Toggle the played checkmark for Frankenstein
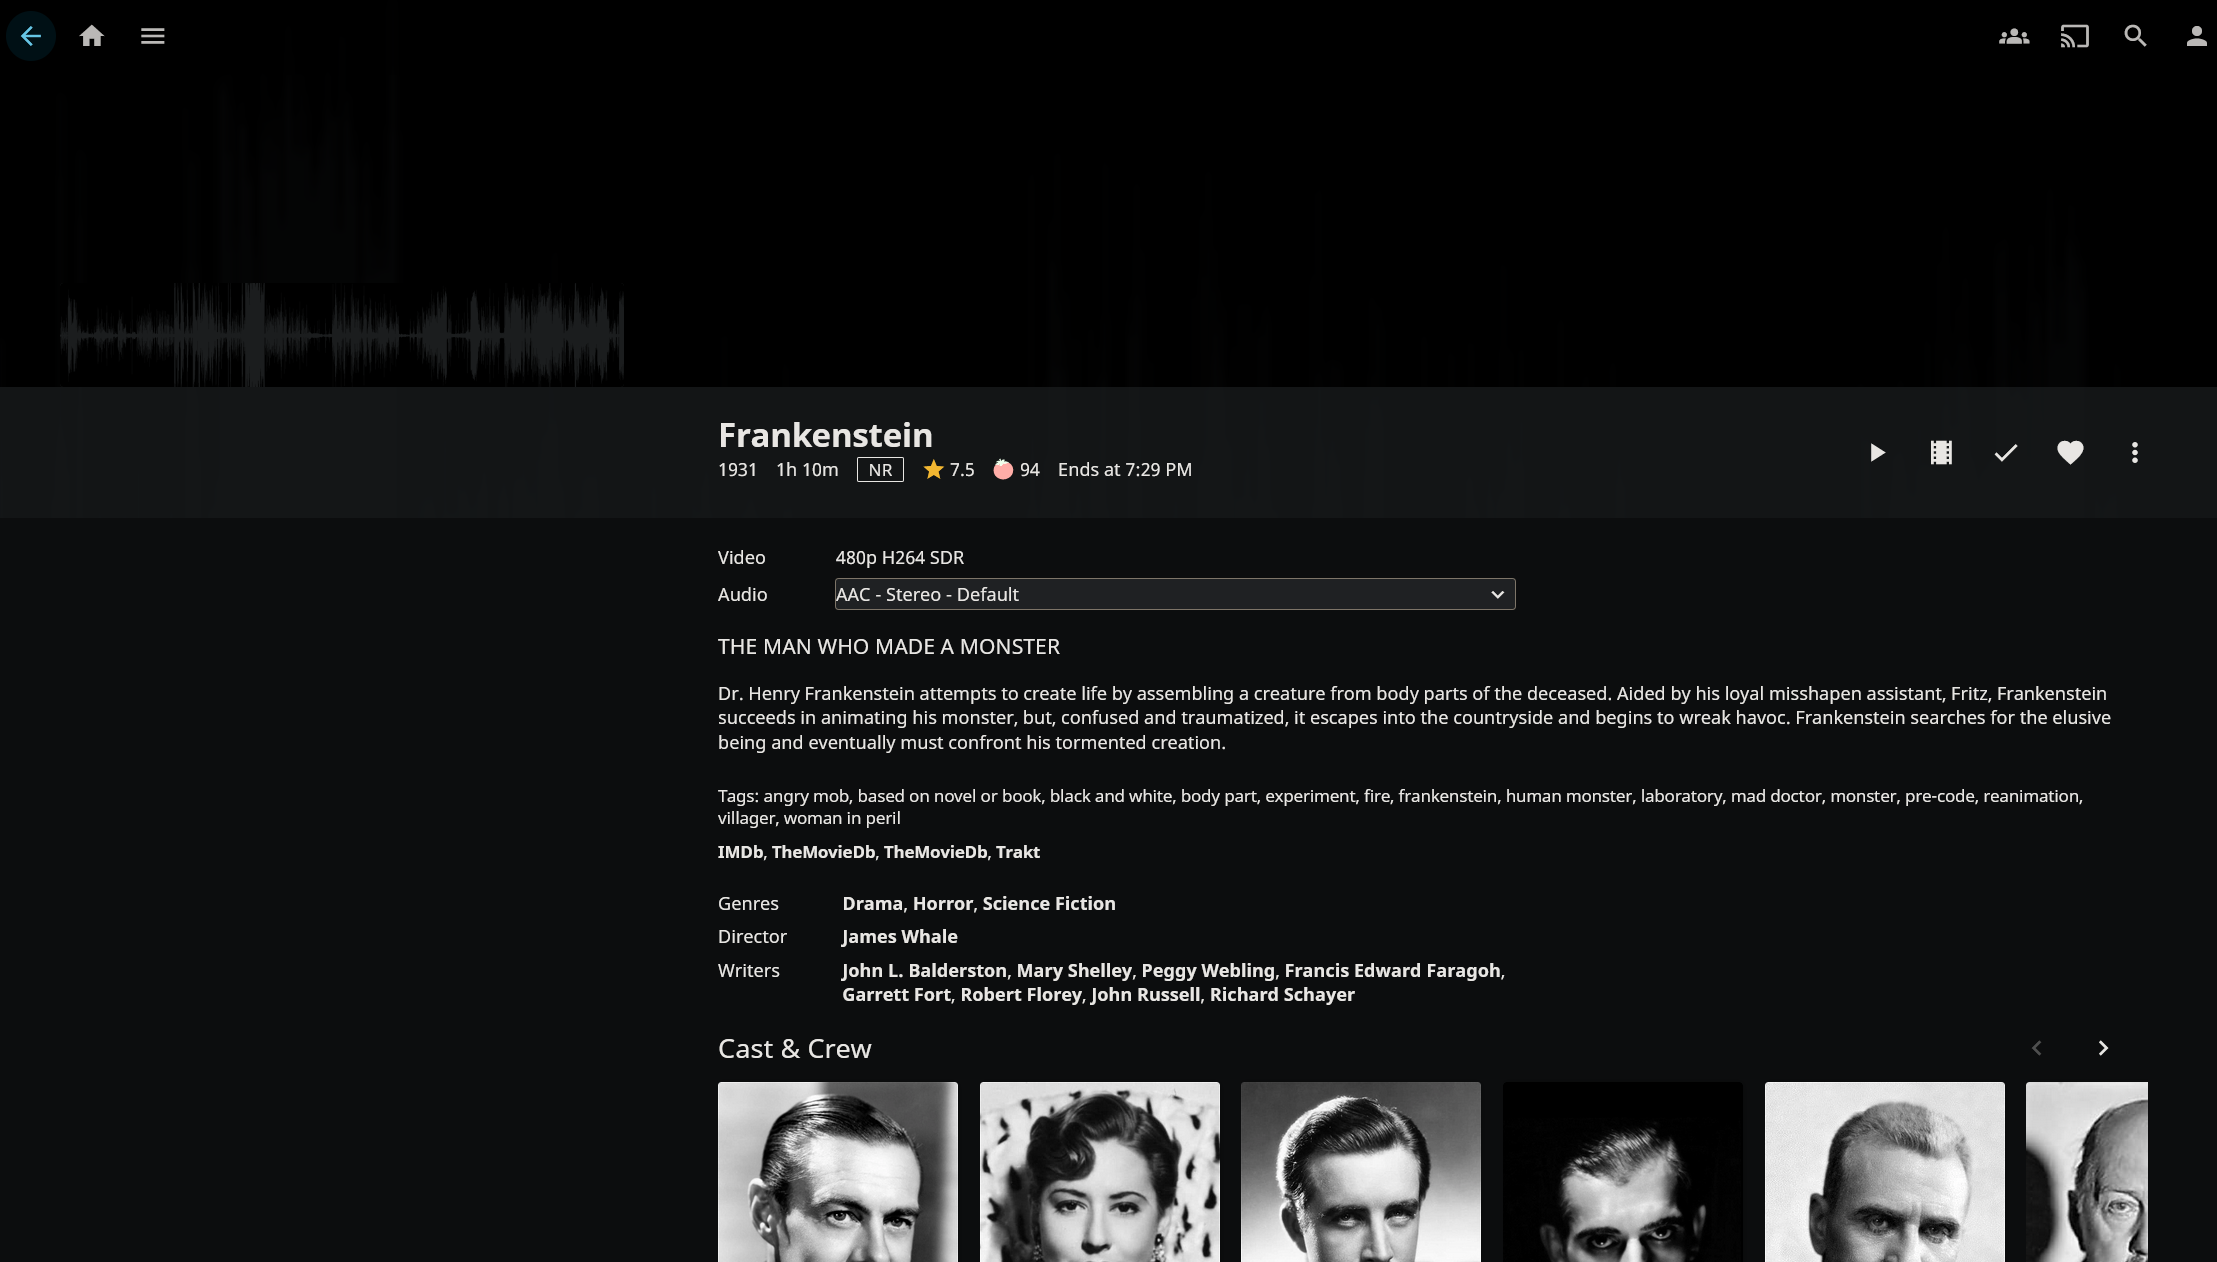Image resolution: width=2217 pixels, height=1262 pixels. 2006,453
